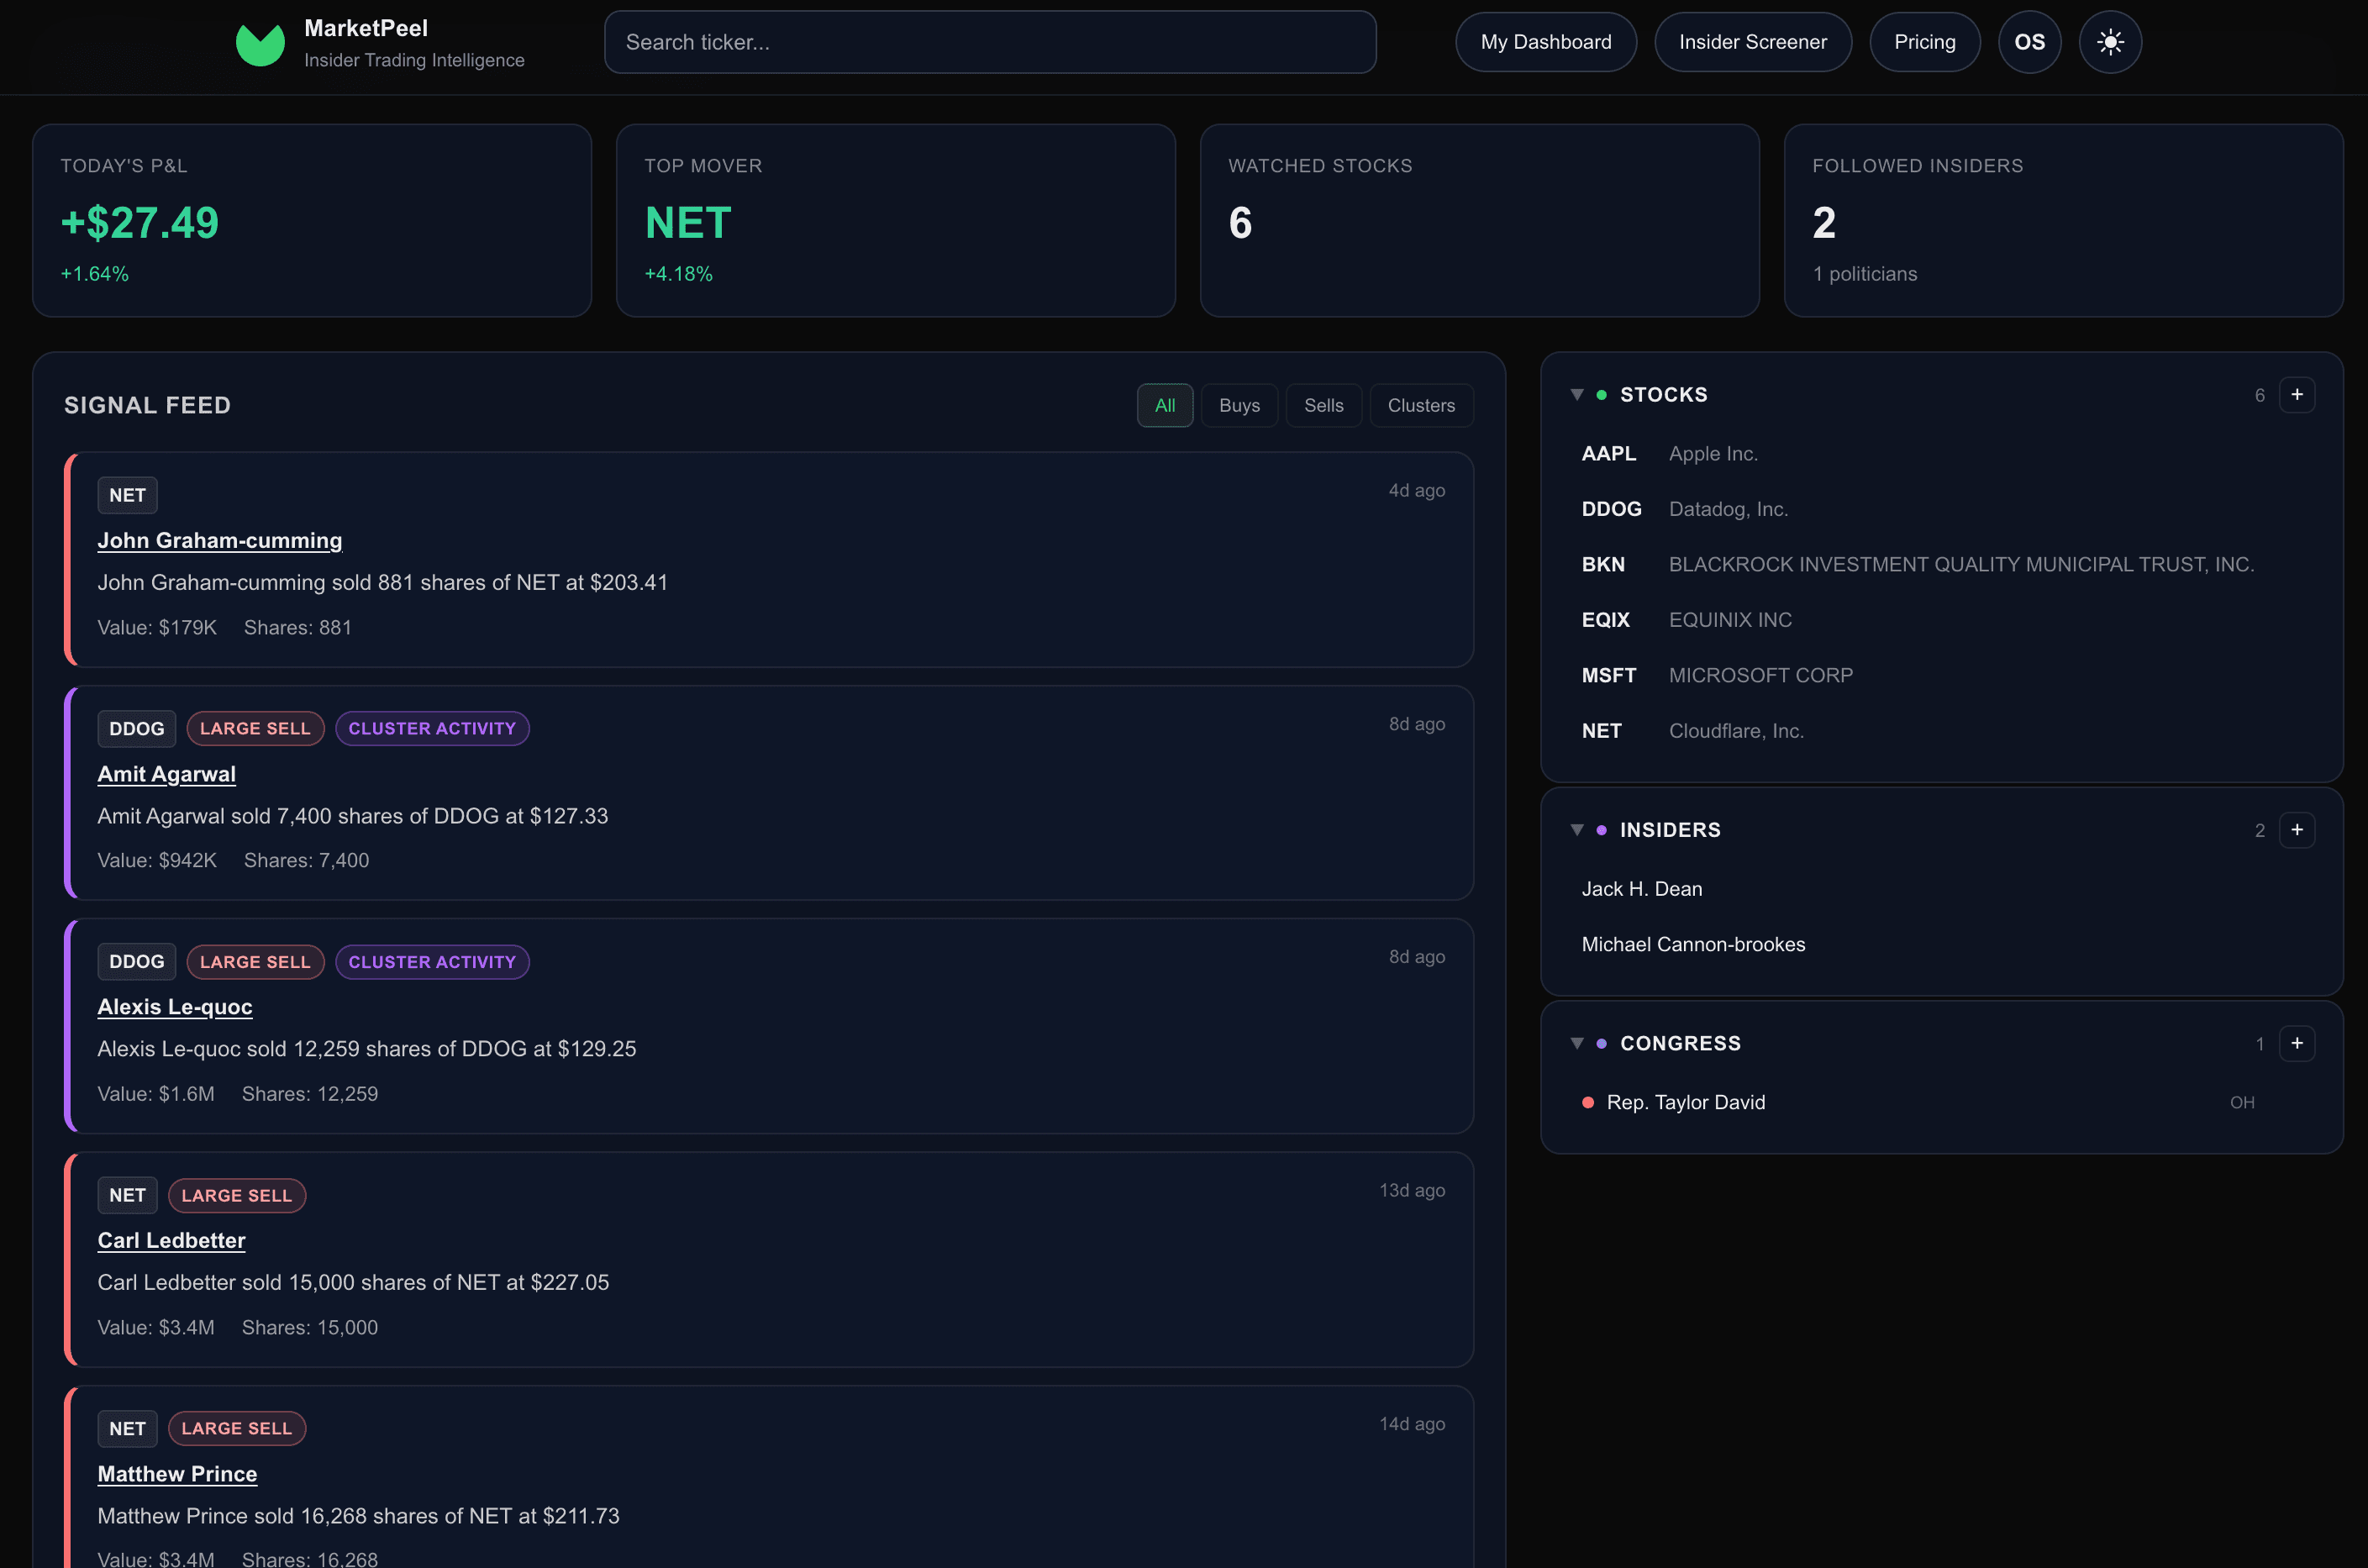Open John Graham-cumming insider profile link
Viewport: 2368px width, 1568px height.
click(220, 541)
